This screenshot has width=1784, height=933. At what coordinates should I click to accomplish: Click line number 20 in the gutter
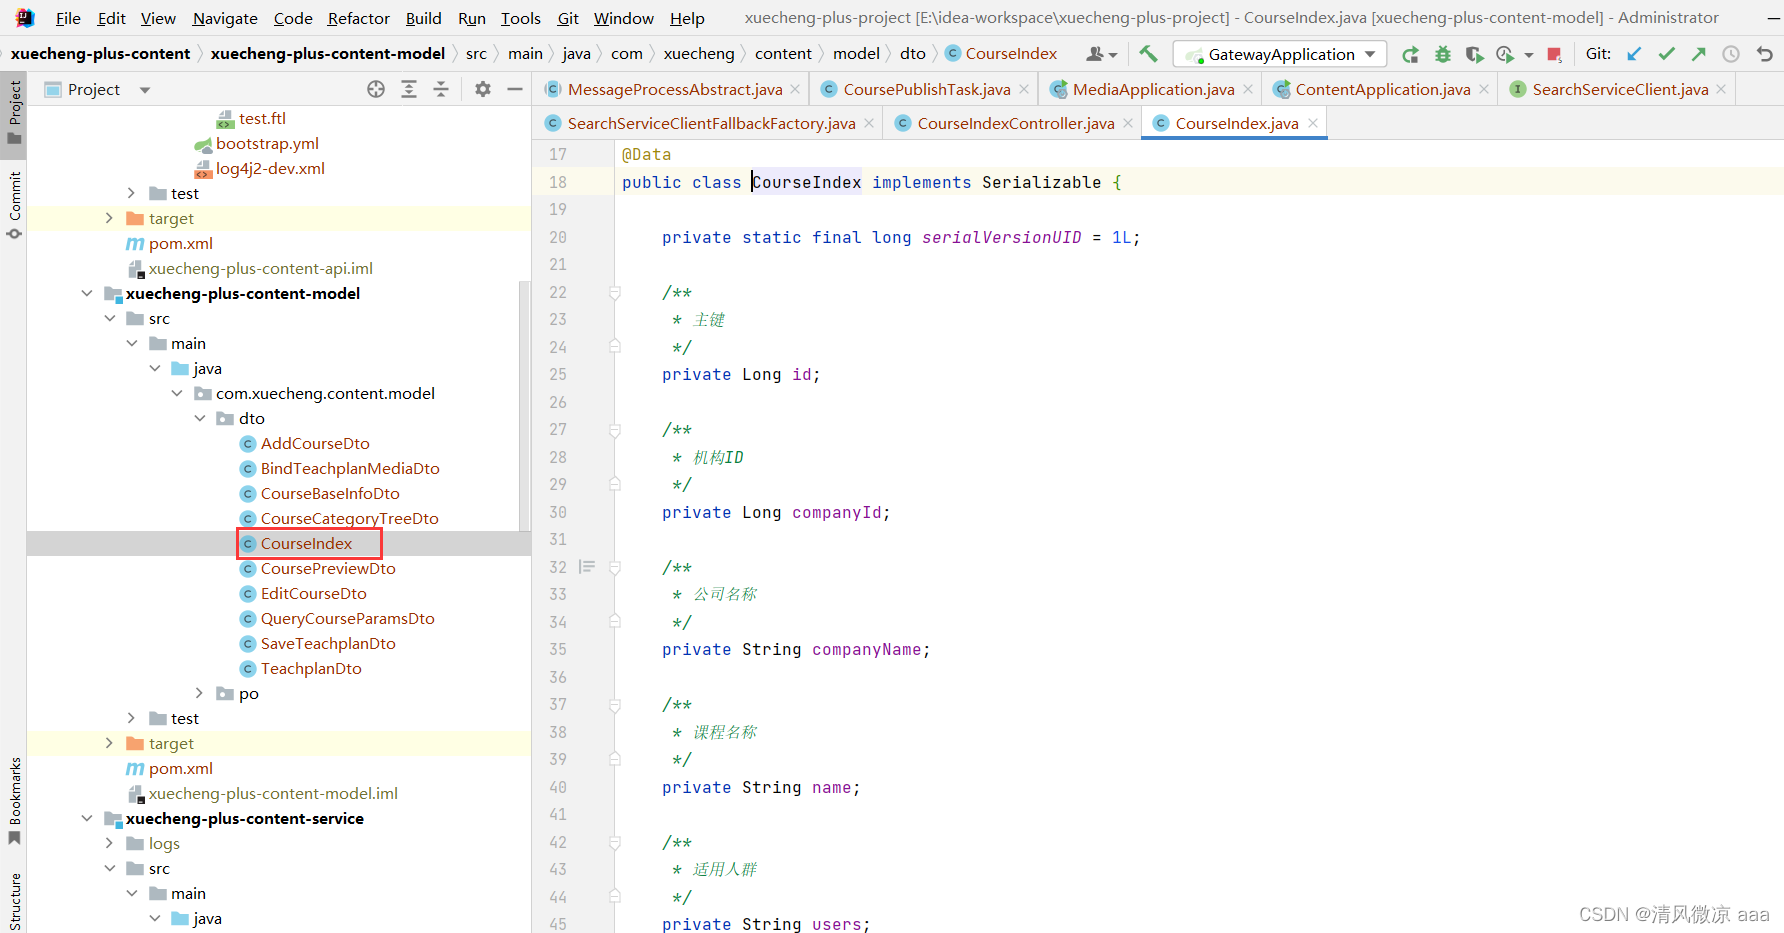pos(558,237)
